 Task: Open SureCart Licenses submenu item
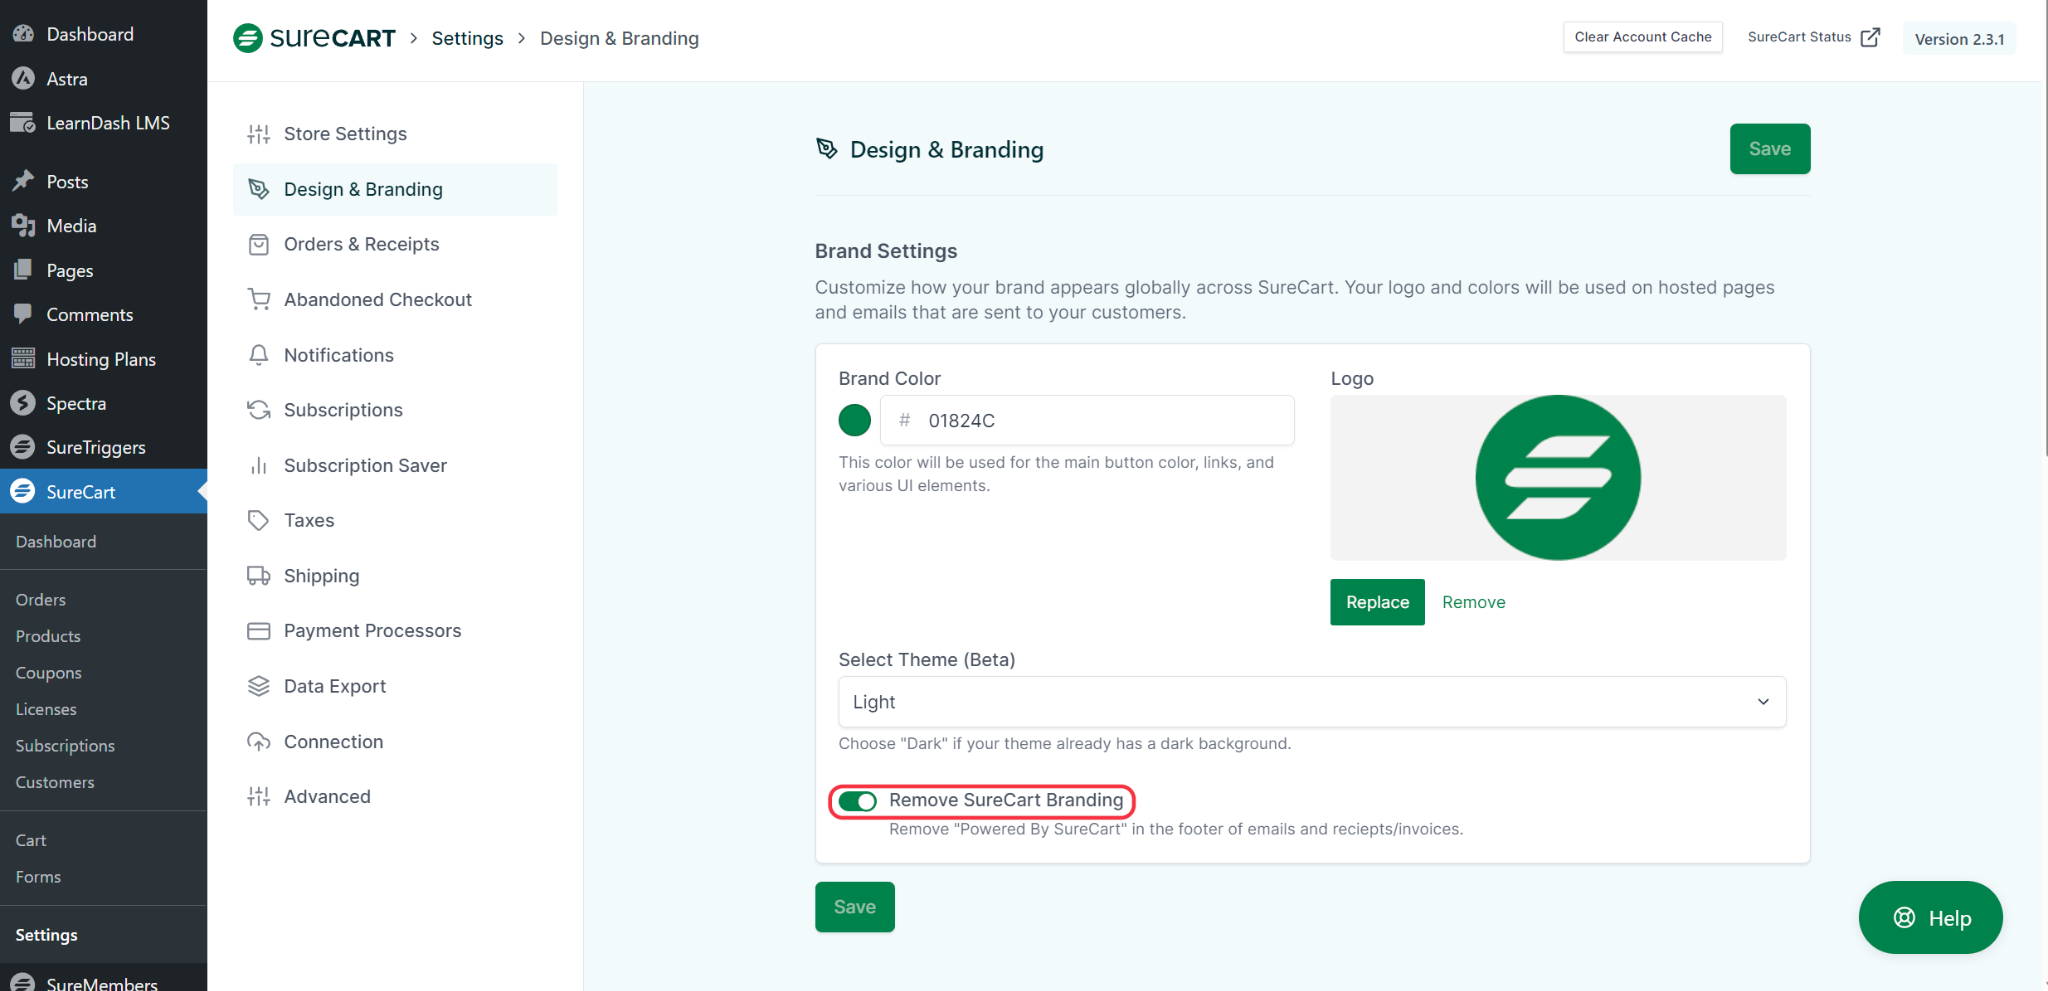46,709
